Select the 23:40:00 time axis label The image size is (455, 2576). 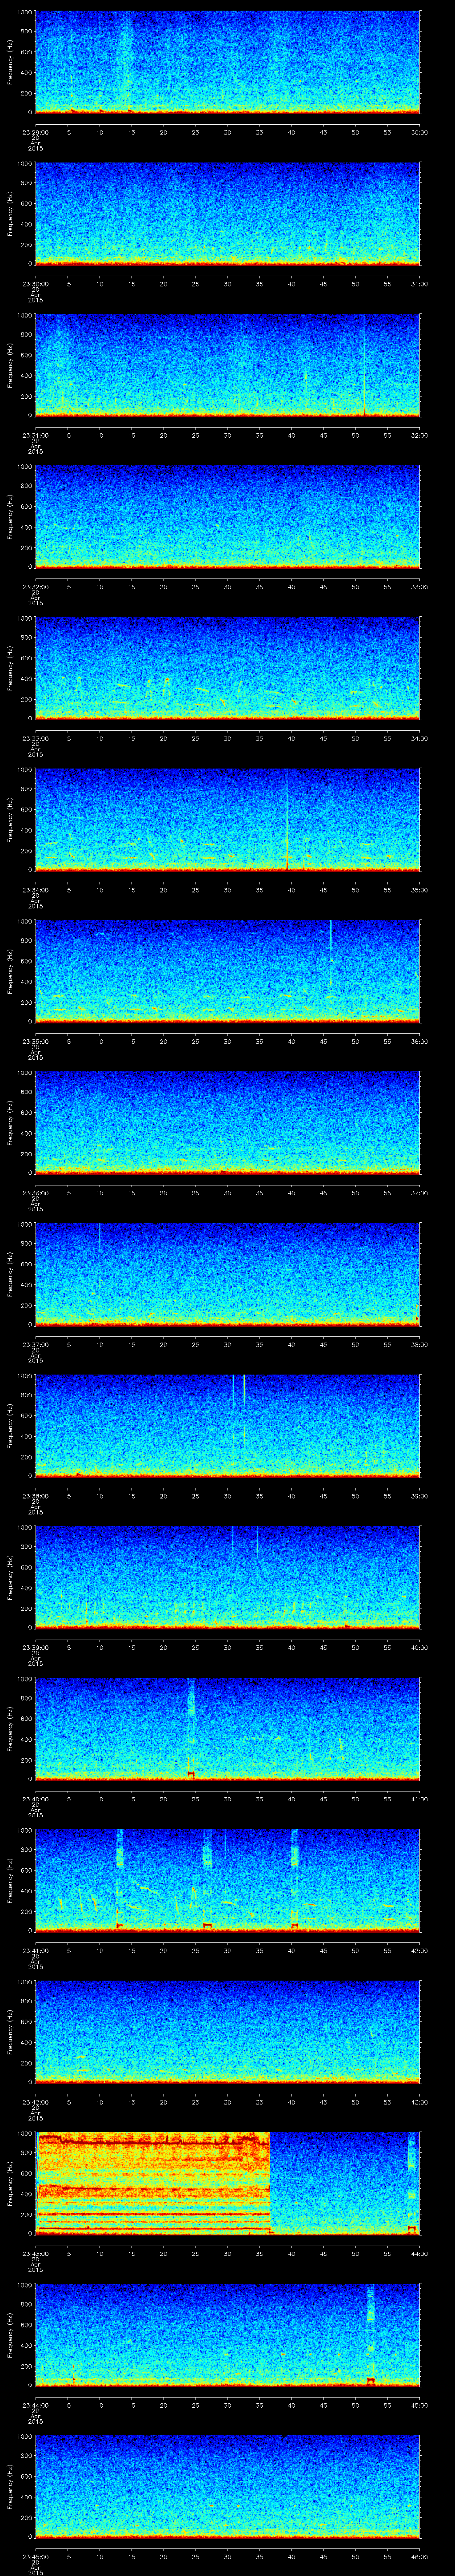coord(35,1799)
